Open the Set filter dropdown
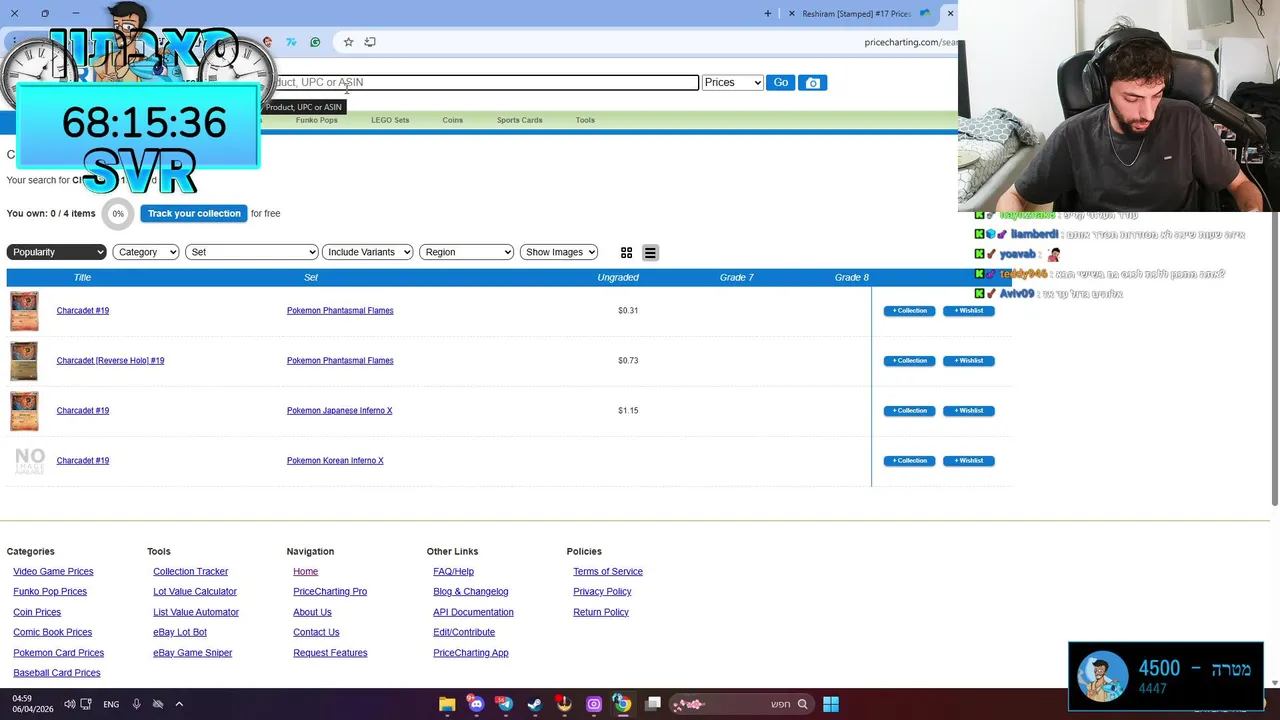Viewport: 1280px width, 720px height. coord(251,252)
